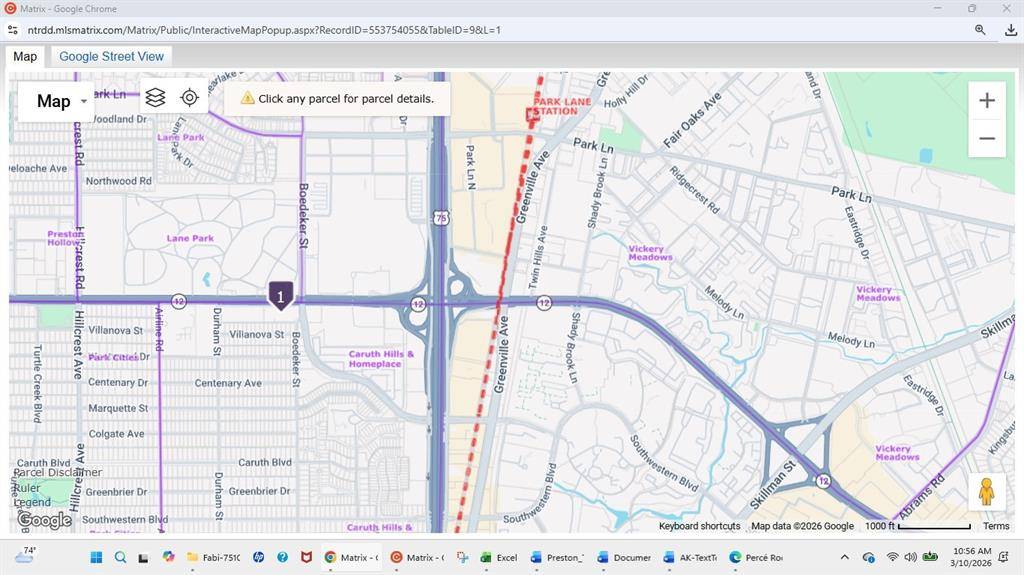Toggle the 1000 ft map scale
This screenshot has width=1024, height=575.
click(x=917, y=526)
